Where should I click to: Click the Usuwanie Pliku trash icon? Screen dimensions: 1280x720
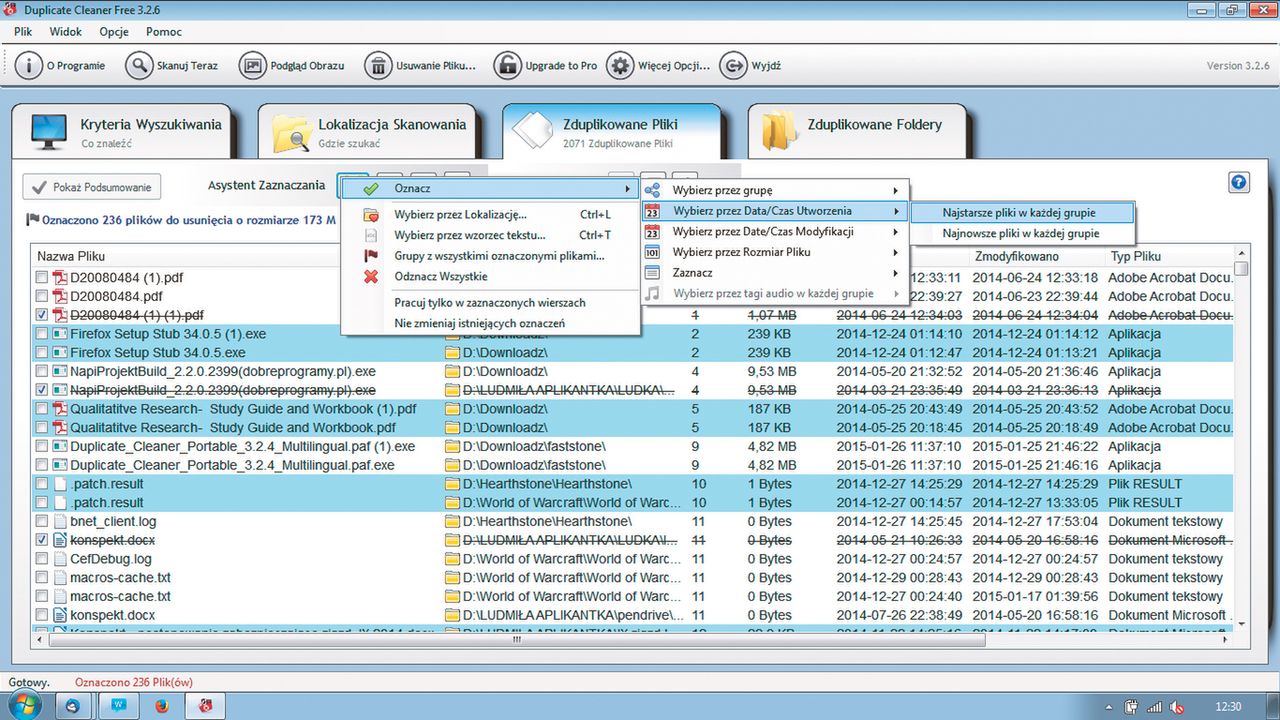coord(378,66)
